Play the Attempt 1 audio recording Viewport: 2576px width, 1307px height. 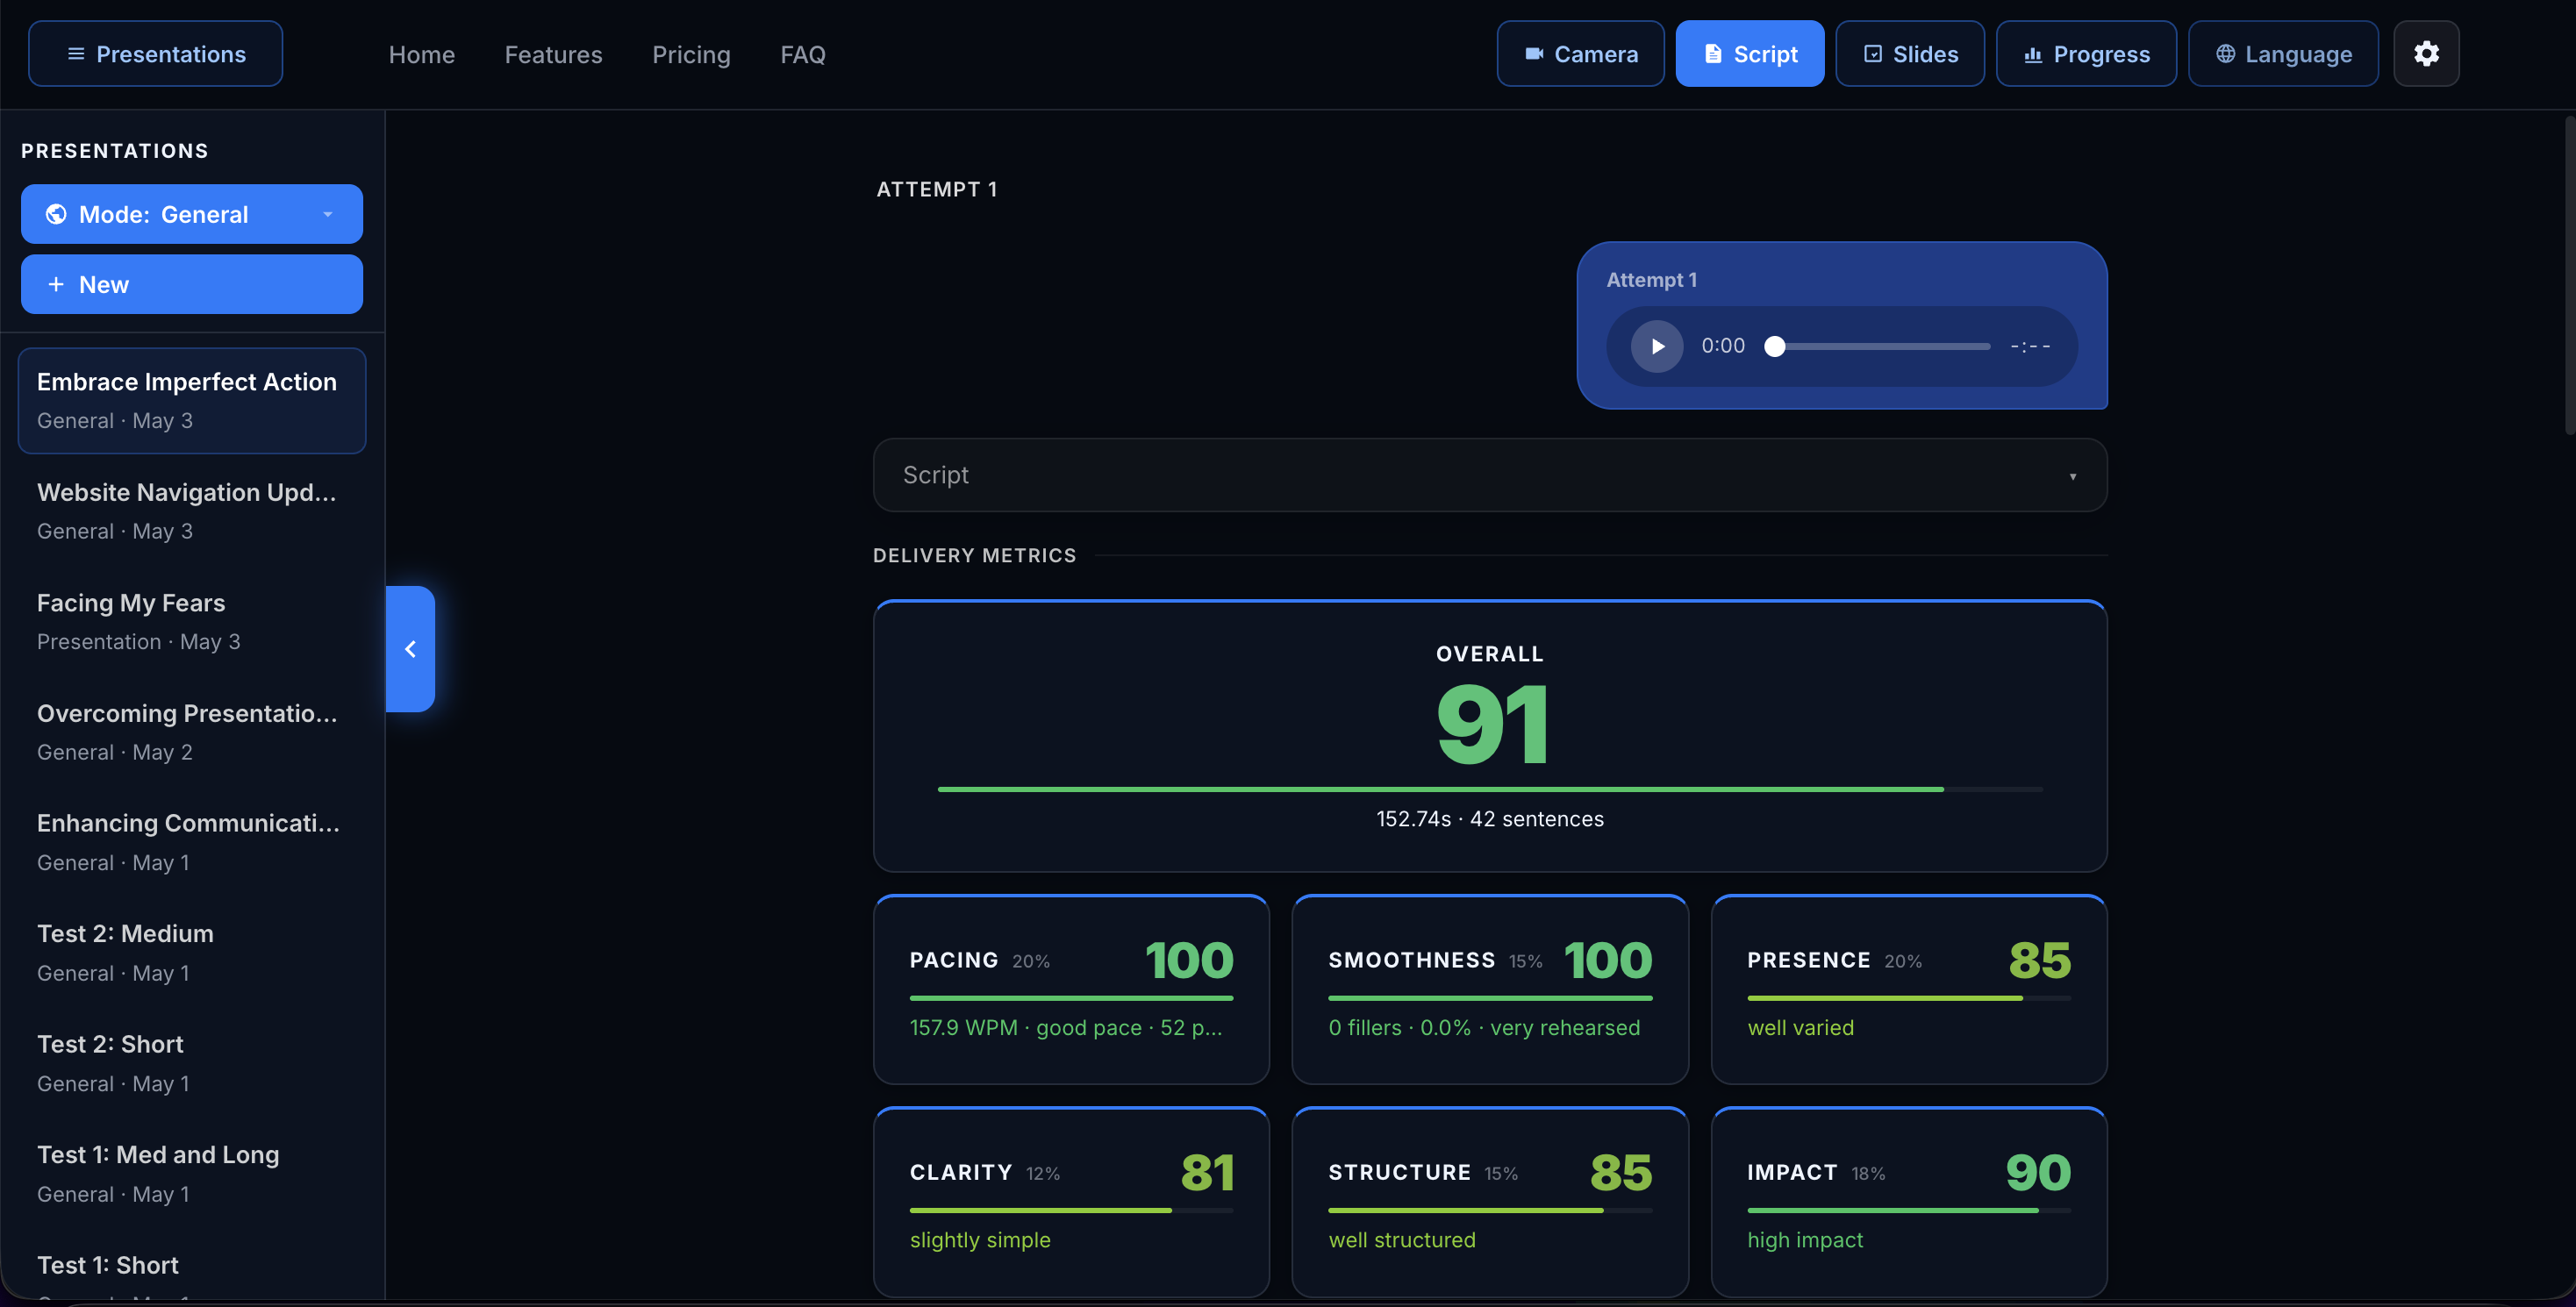[1657, 346]
